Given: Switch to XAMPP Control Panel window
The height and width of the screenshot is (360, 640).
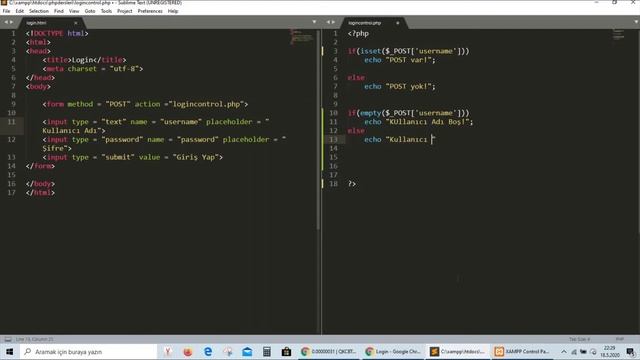Looking at the screenshot, I should click(x=522, y=351).
